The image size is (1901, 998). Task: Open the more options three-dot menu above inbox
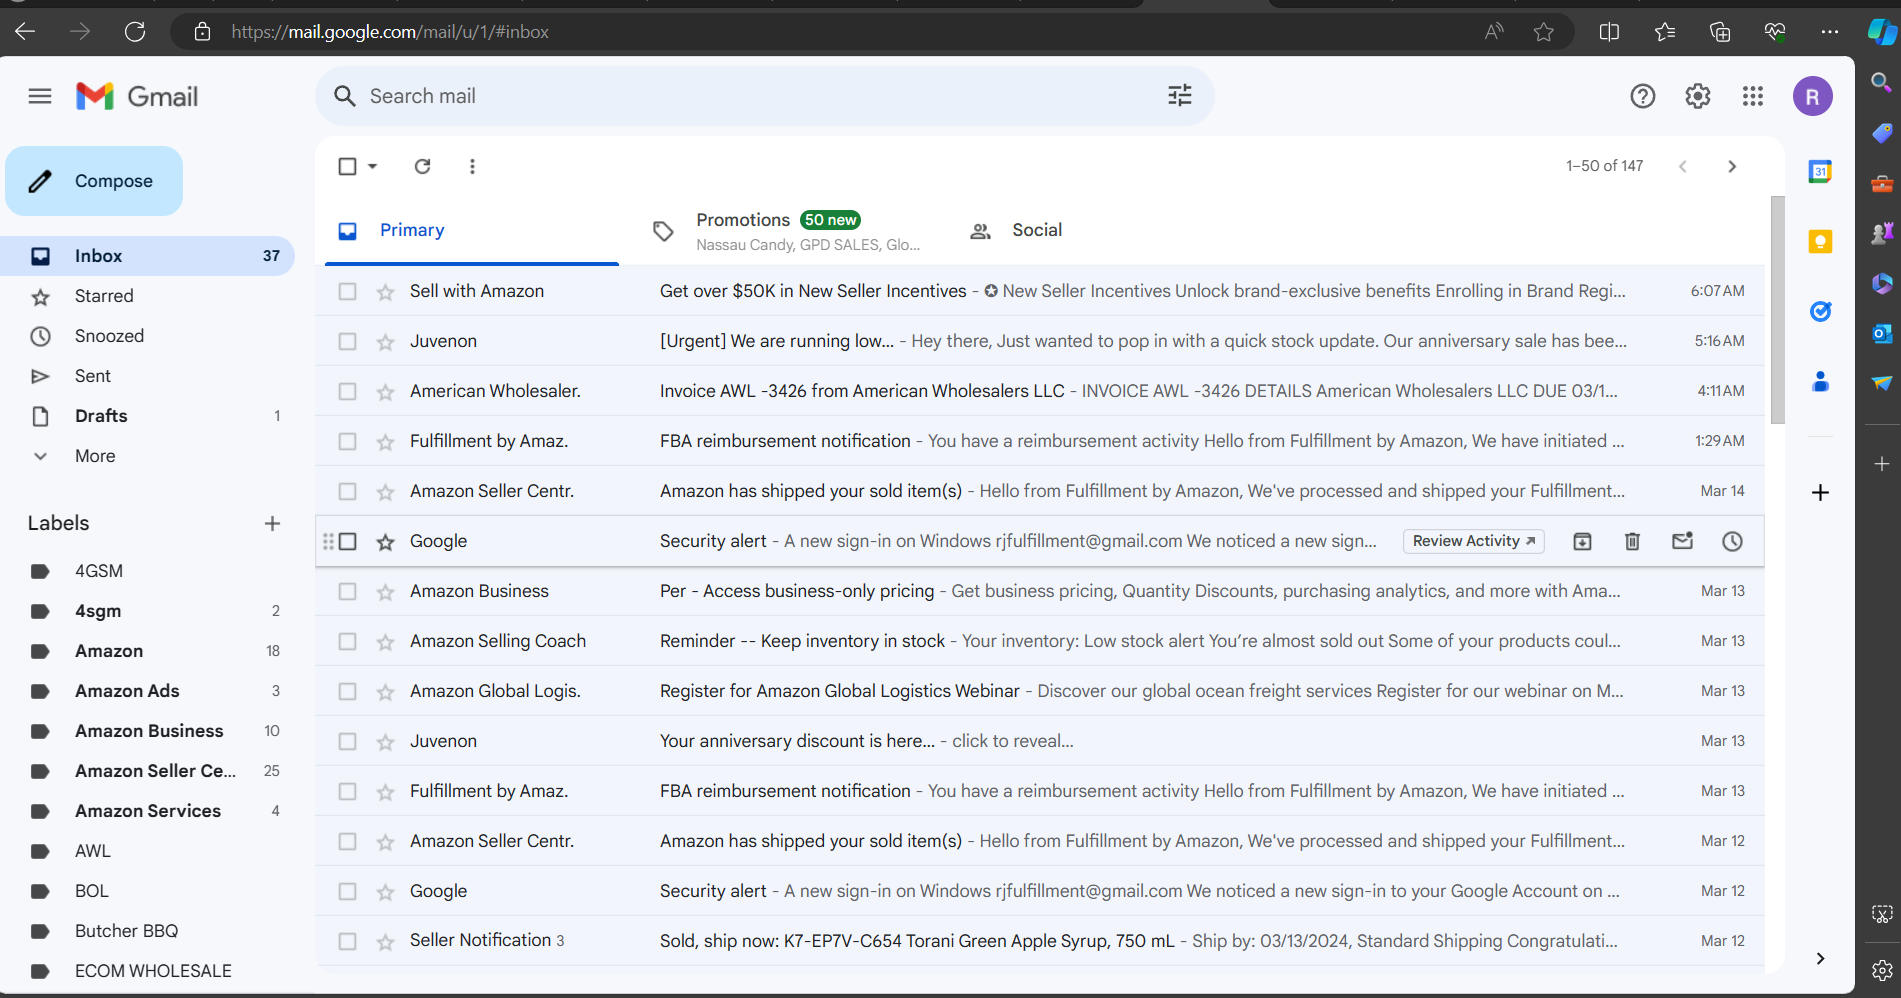click(x=472, y=166)
